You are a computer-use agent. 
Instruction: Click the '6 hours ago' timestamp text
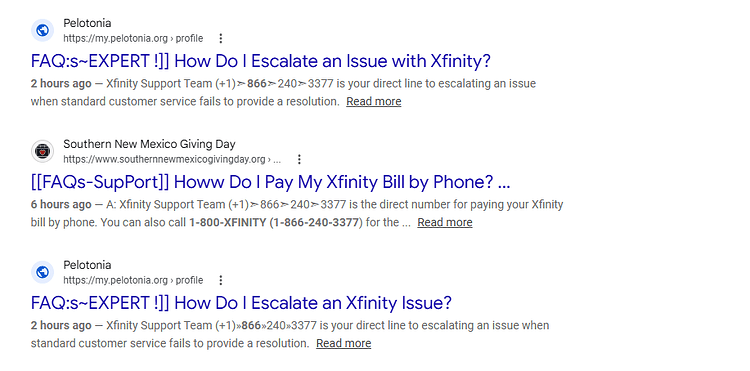(x=61, y=205)
